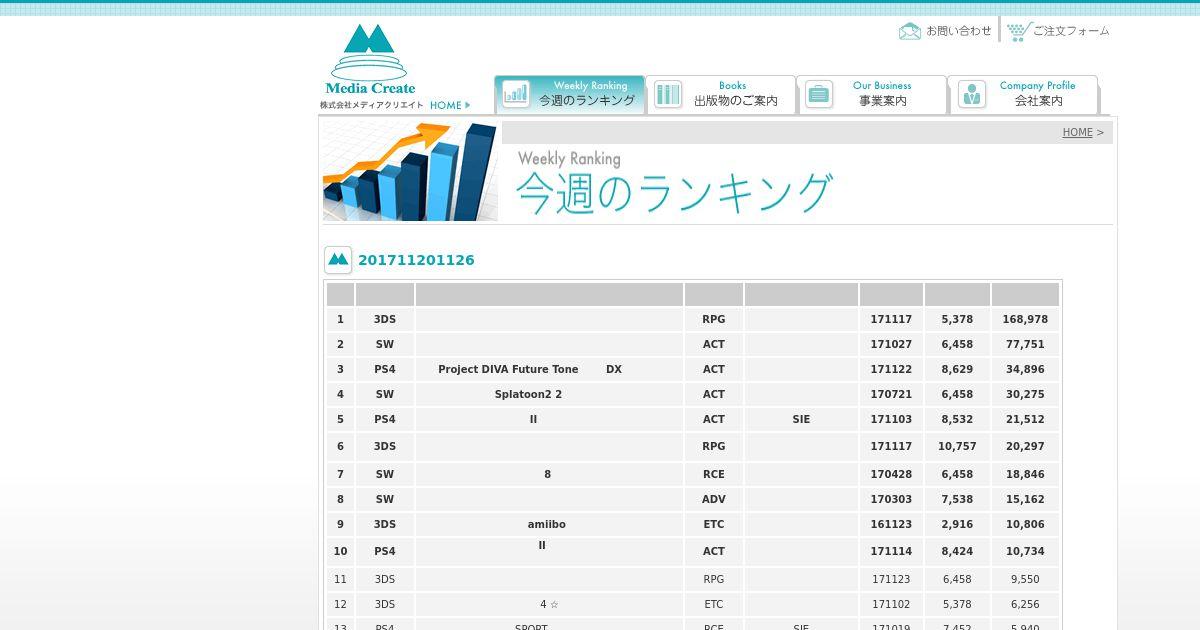Click the Weekly Ranking chart icon
Image resolution: width=1200 pixels, height=630 pixels.
point(516,94)
